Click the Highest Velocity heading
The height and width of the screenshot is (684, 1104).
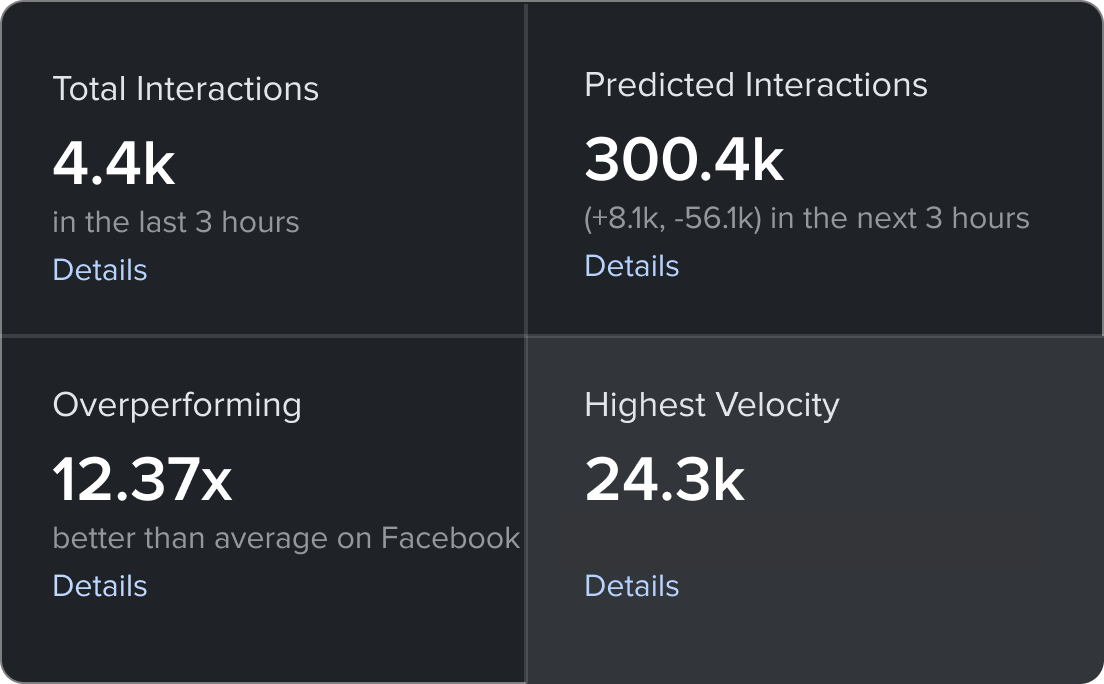click(711, 405)
